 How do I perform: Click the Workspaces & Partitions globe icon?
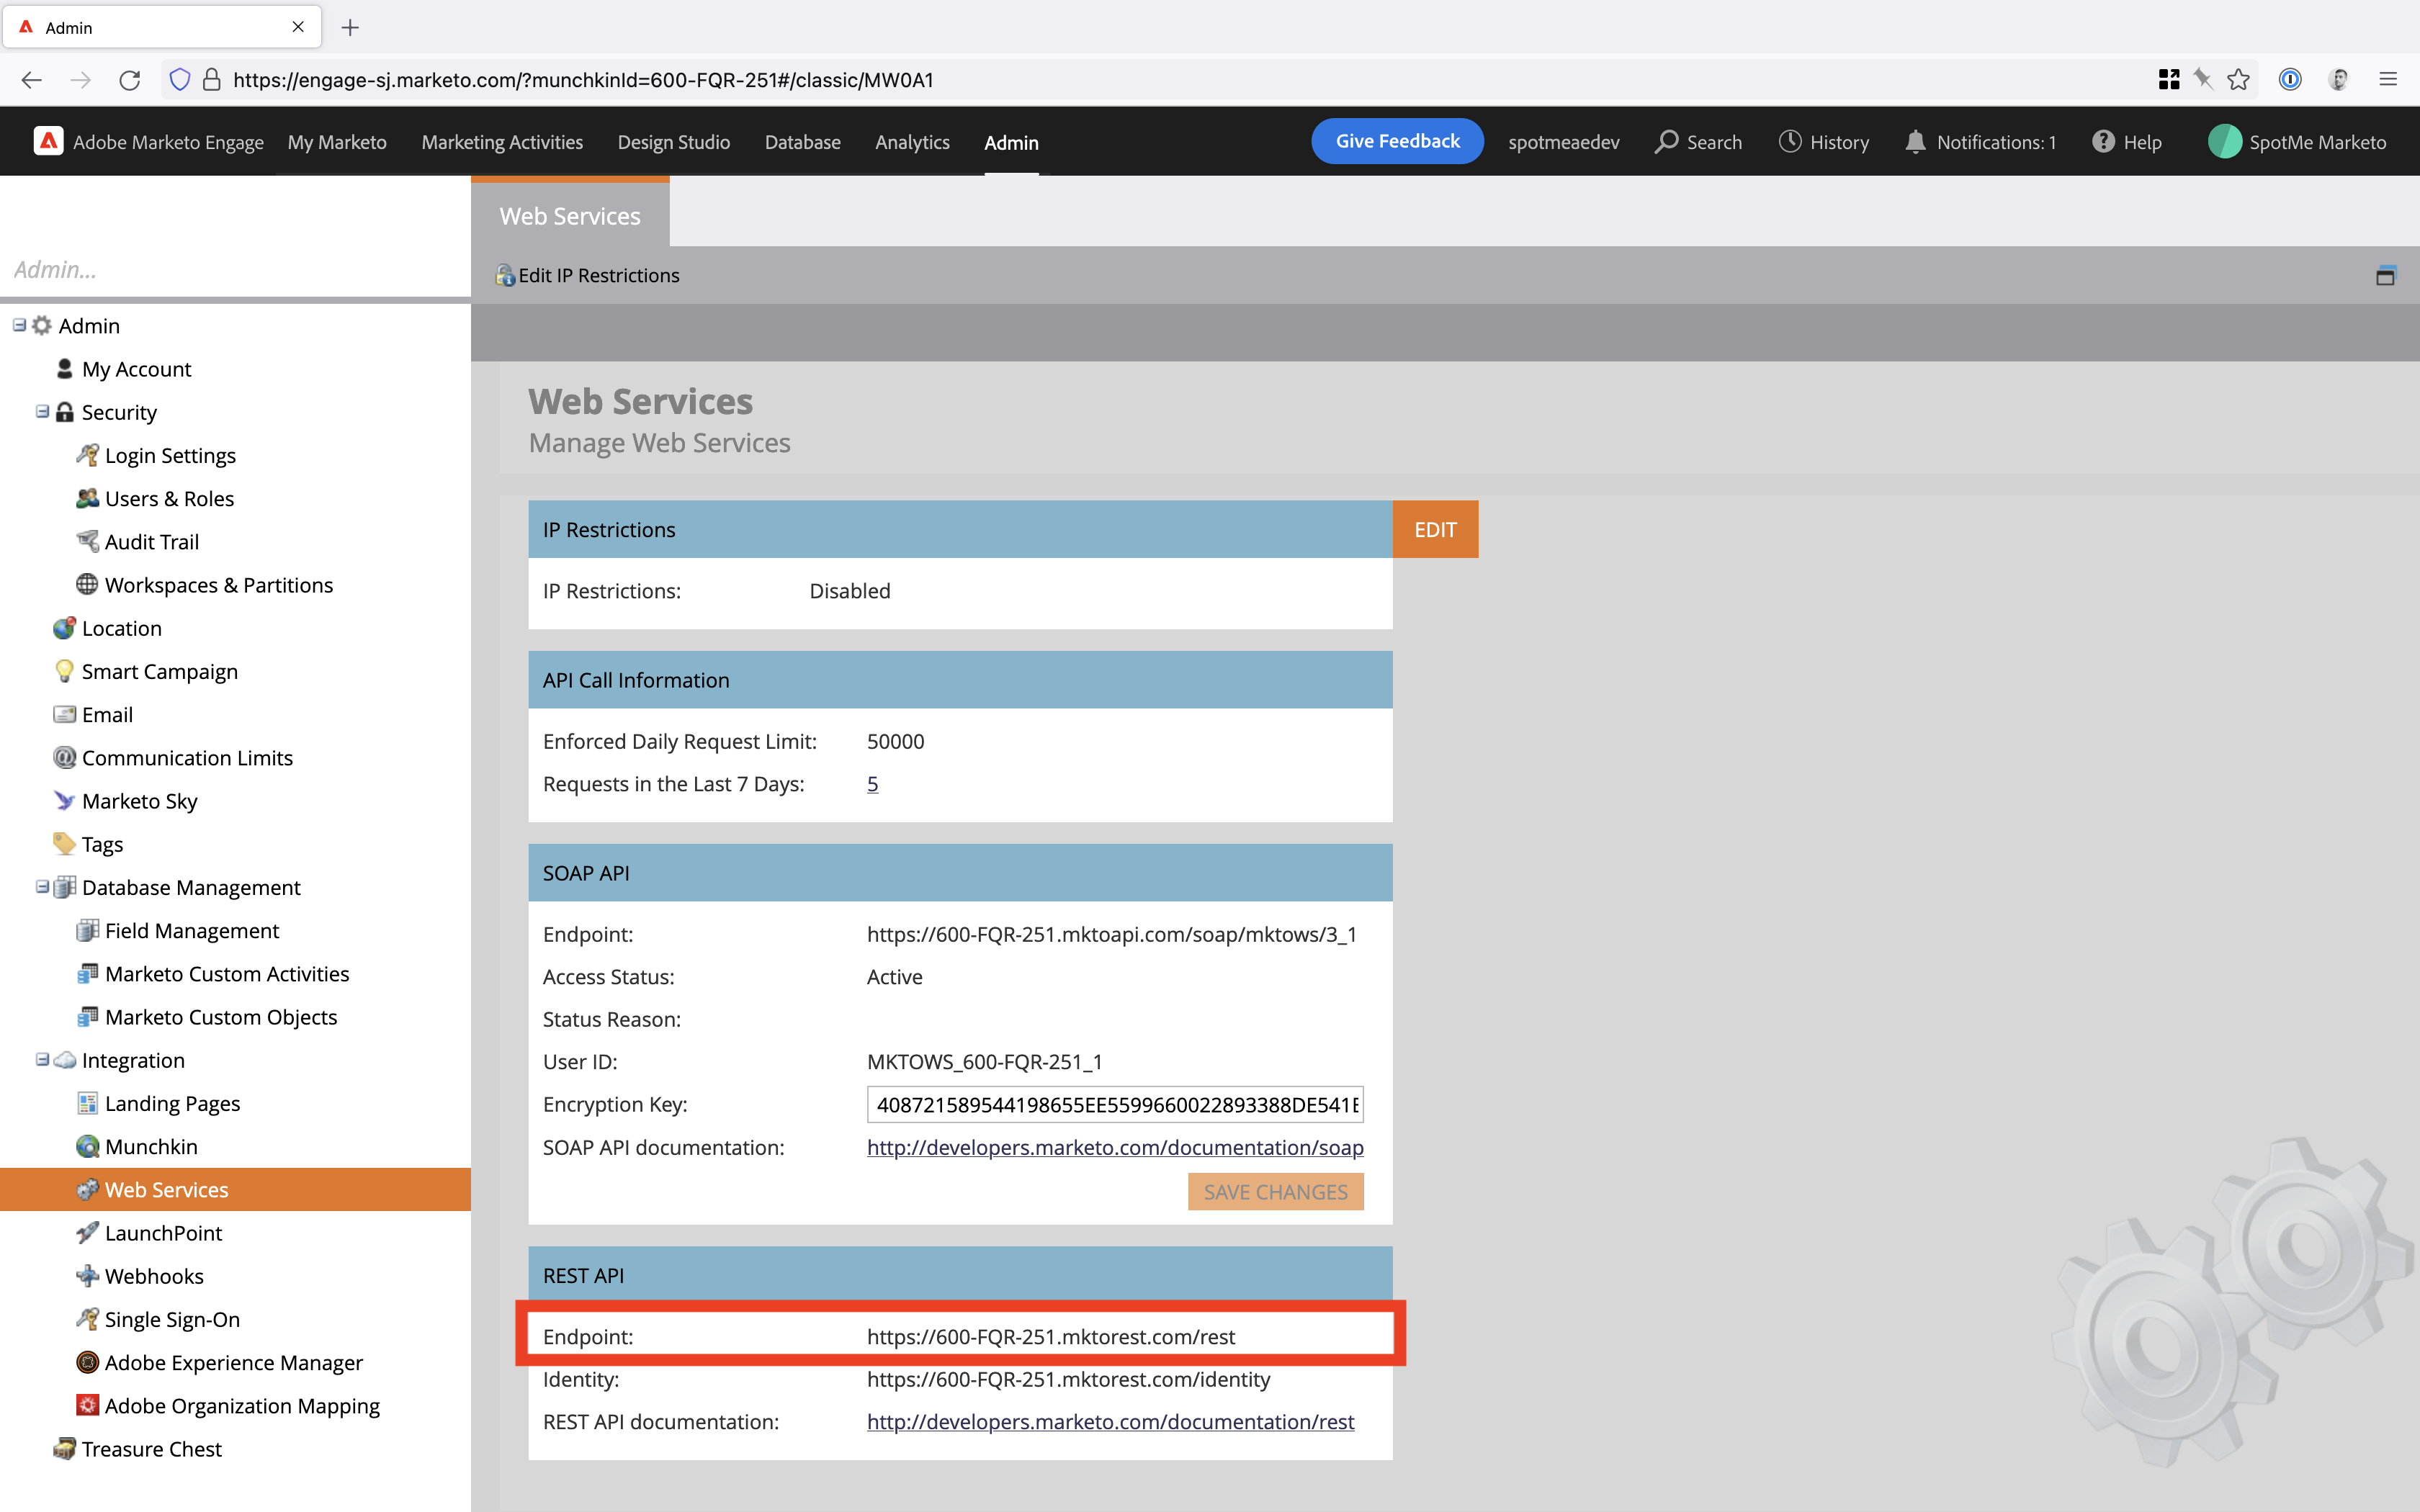pyautogui.click(x=88, y=584)
